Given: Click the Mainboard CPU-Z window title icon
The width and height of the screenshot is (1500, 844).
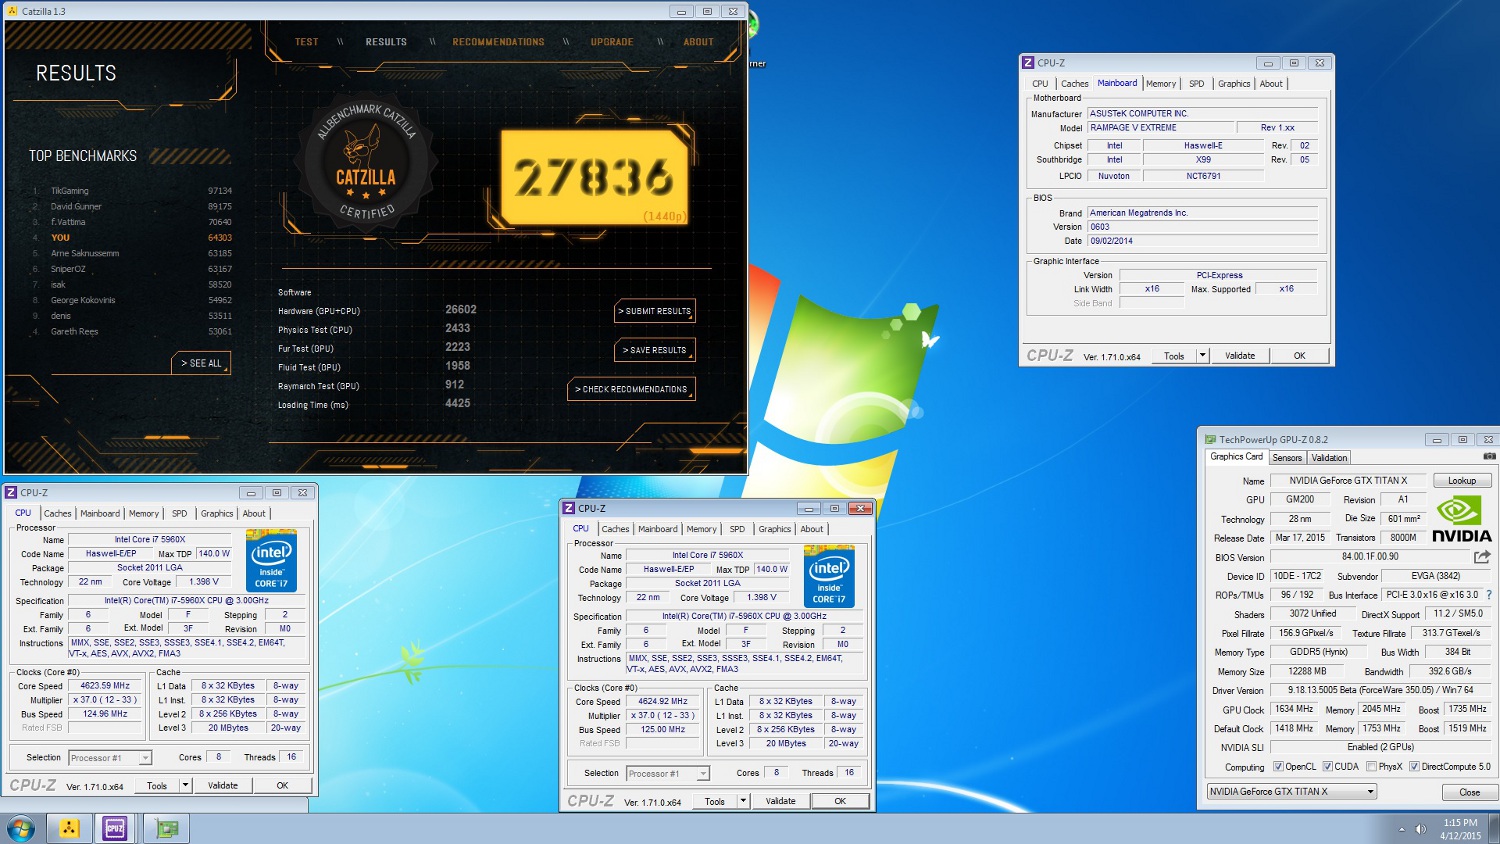Looking at the screenshot, I should pos(1028,62).
